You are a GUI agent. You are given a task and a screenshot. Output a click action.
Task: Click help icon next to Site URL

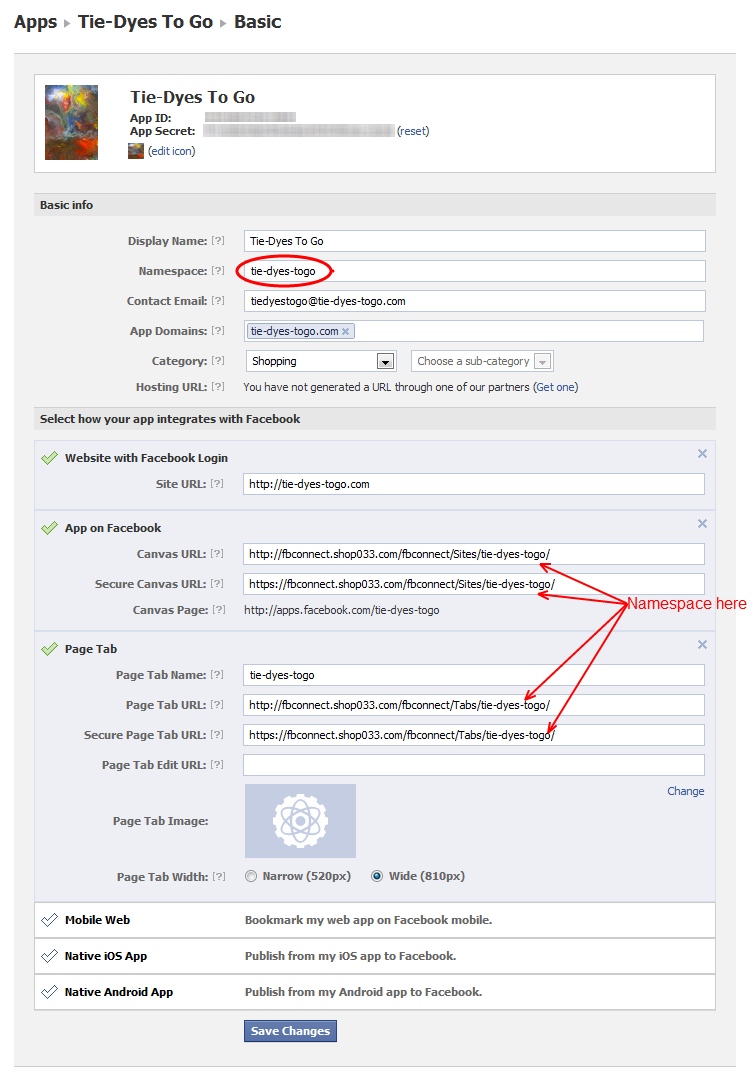[217, 484]
